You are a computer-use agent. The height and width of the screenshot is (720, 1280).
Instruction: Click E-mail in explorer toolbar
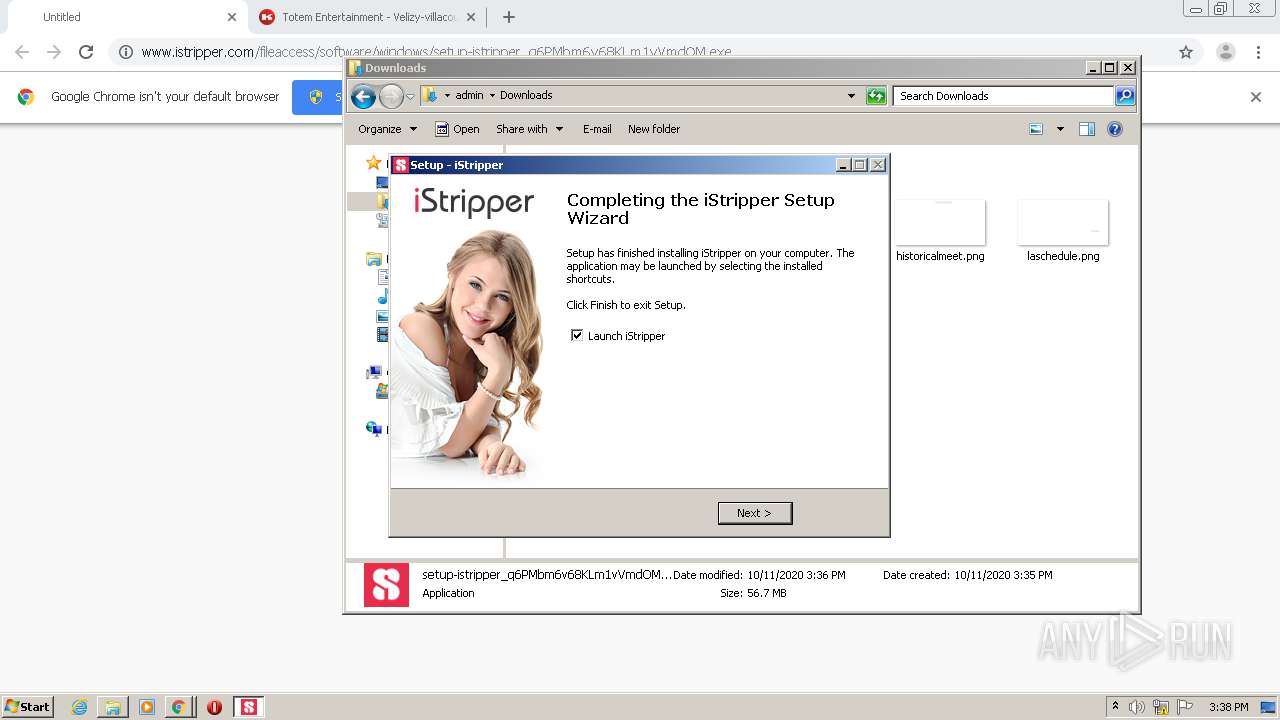(597, 129)
